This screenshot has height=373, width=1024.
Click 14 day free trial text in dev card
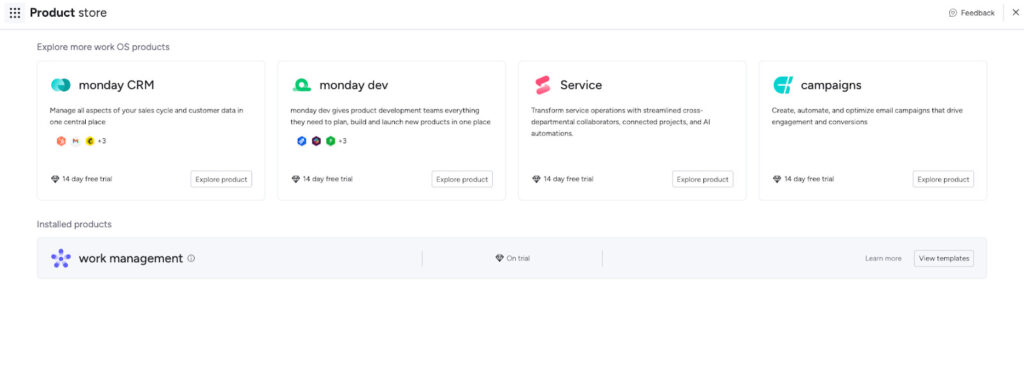click(328, 179)
